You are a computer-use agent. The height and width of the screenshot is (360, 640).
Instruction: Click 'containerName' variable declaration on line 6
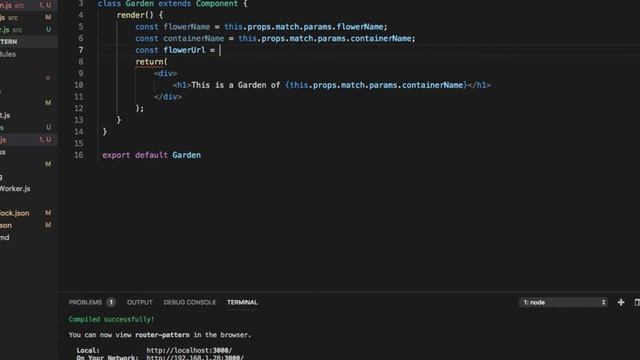tap(193, 38)
